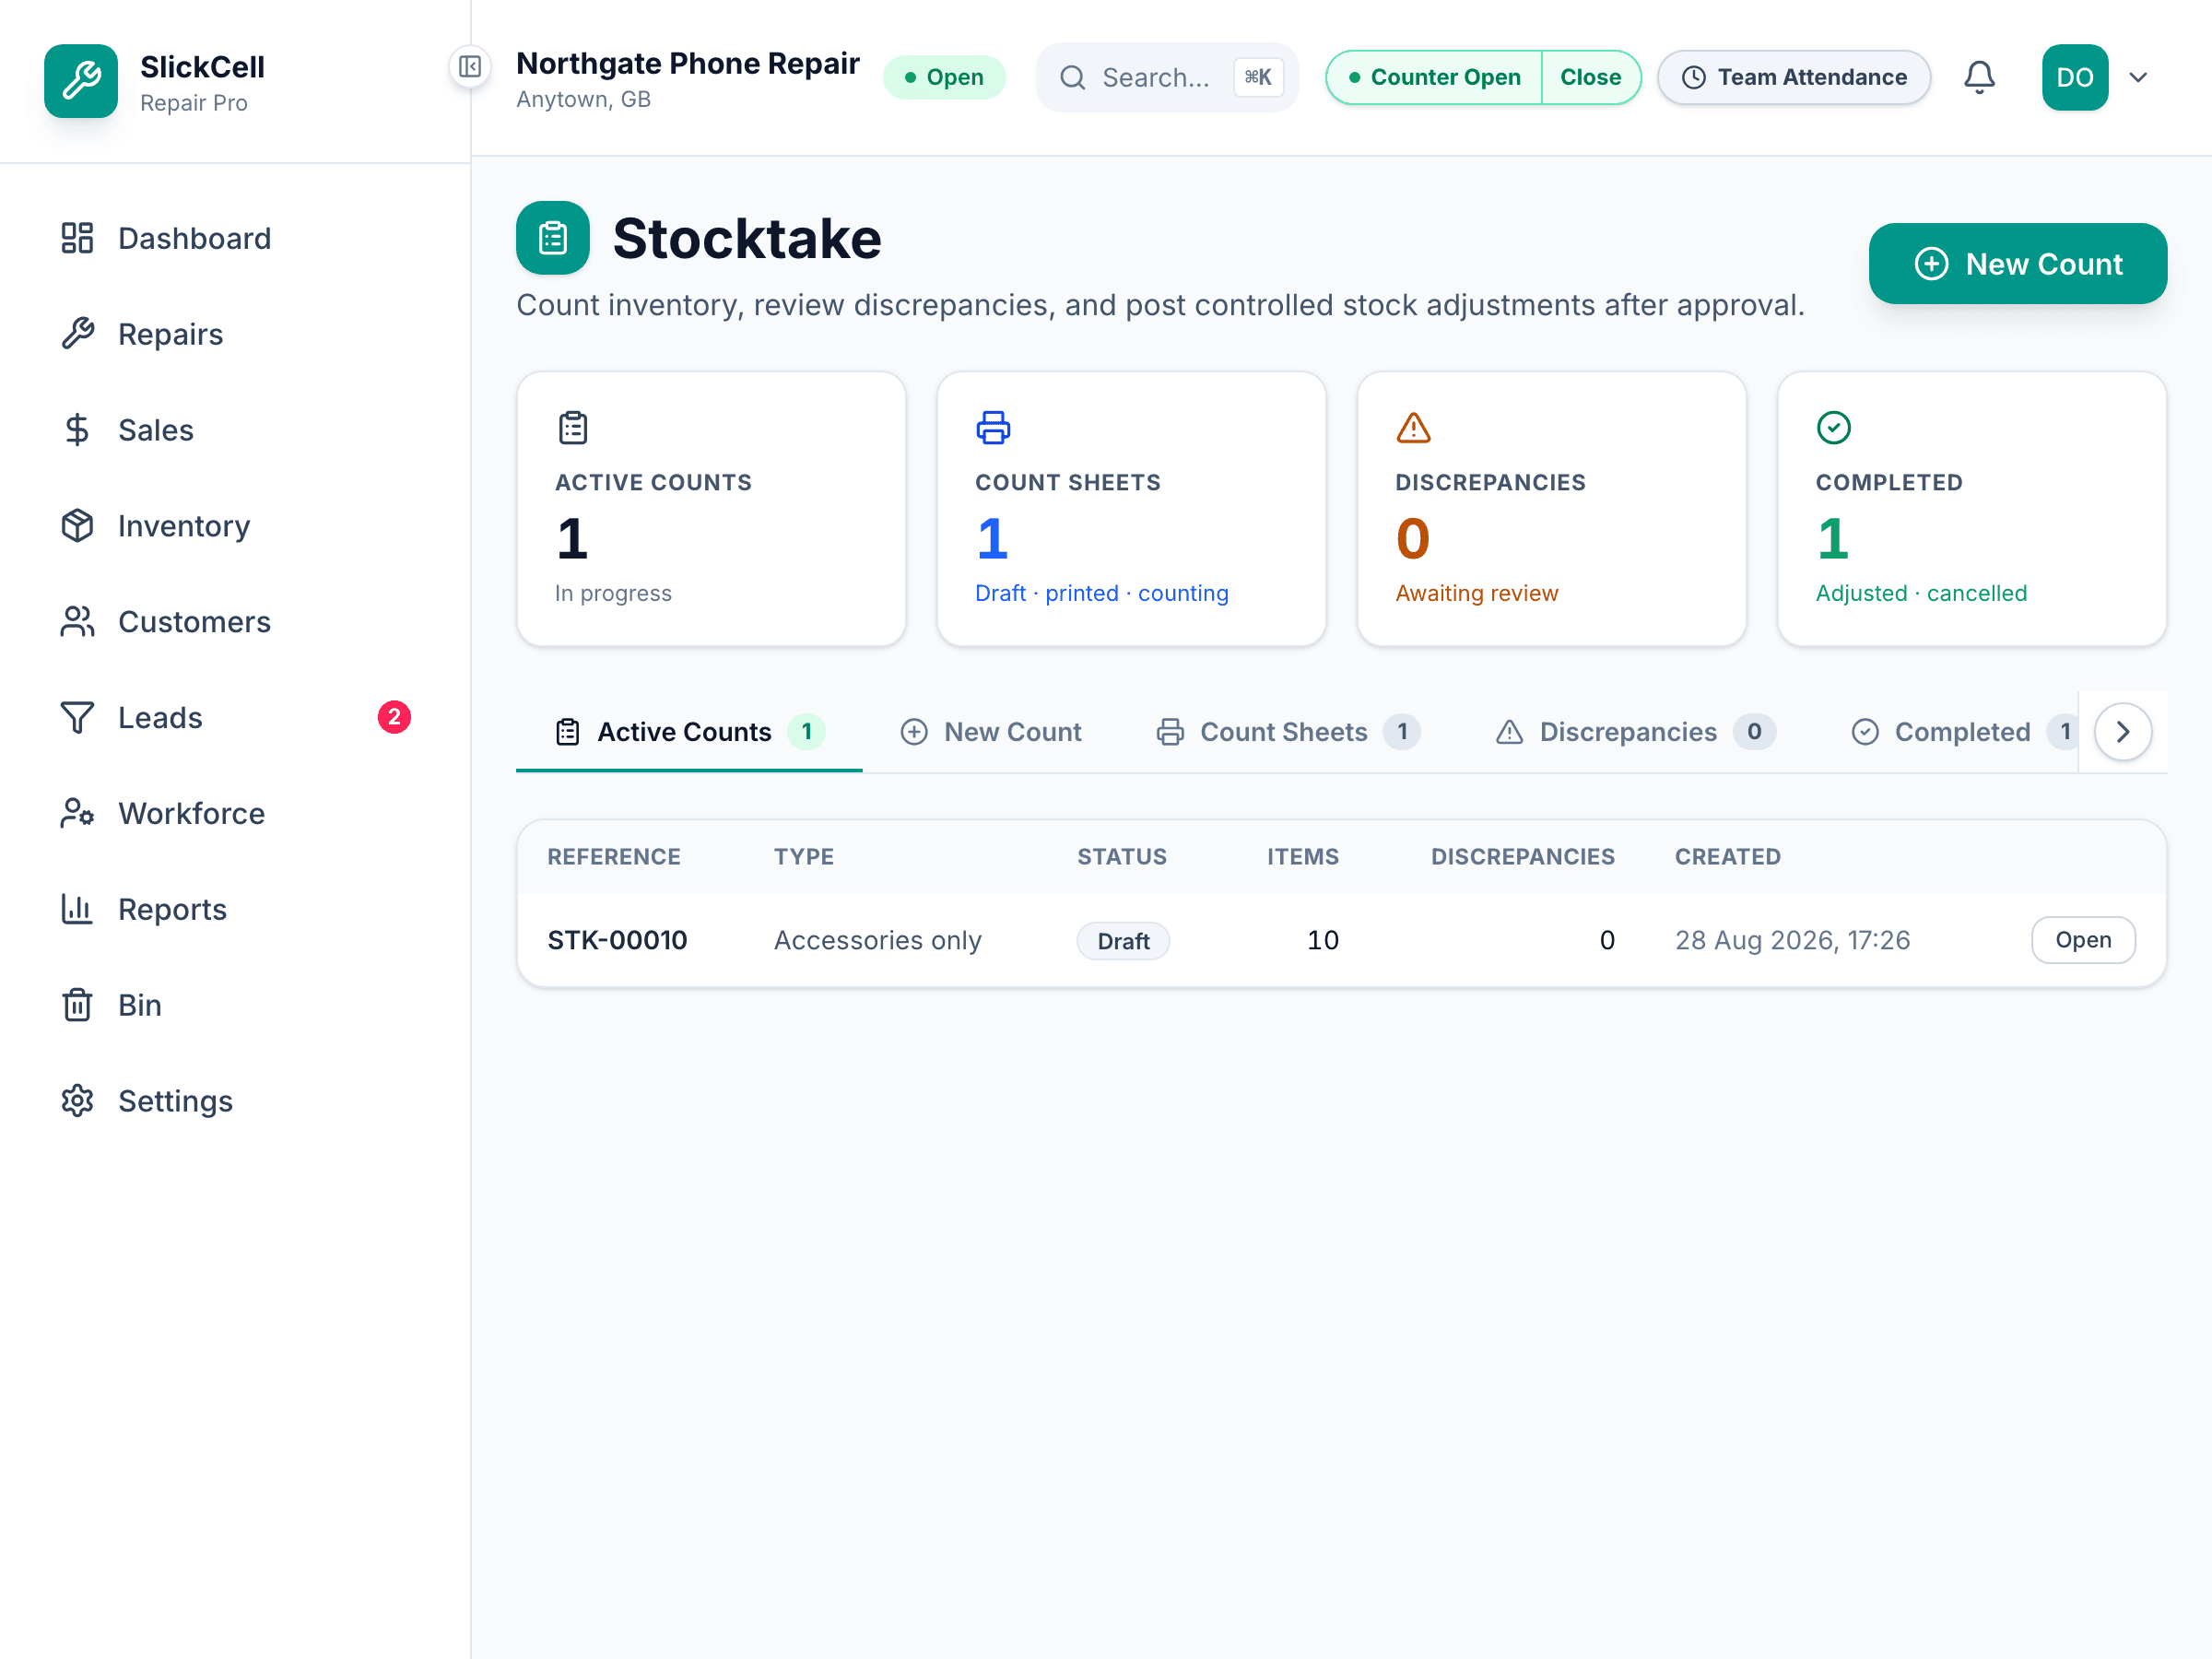This screenshot has width=2212, height=1659.
Task: Click the check-circle icon in Completed card
Action: pyautogui.click(x=1833, y=428)
